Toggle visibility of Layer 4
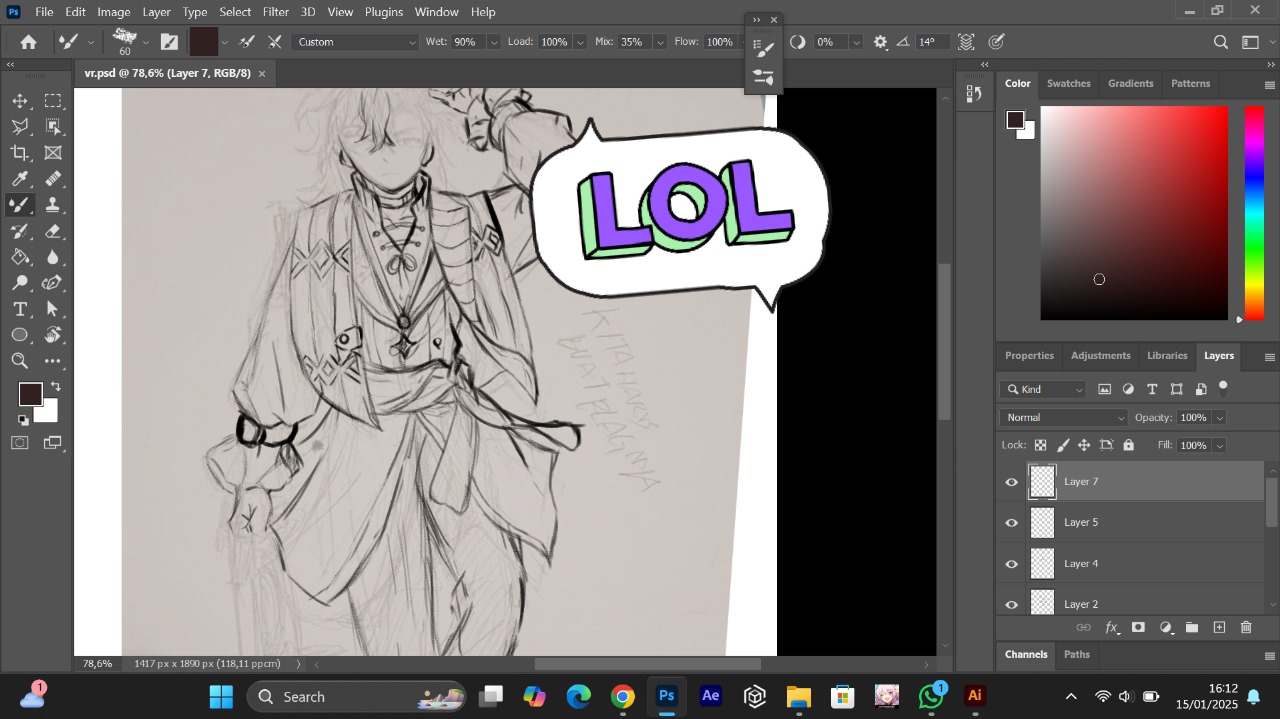1280x719 pixels. [1011, 564]
